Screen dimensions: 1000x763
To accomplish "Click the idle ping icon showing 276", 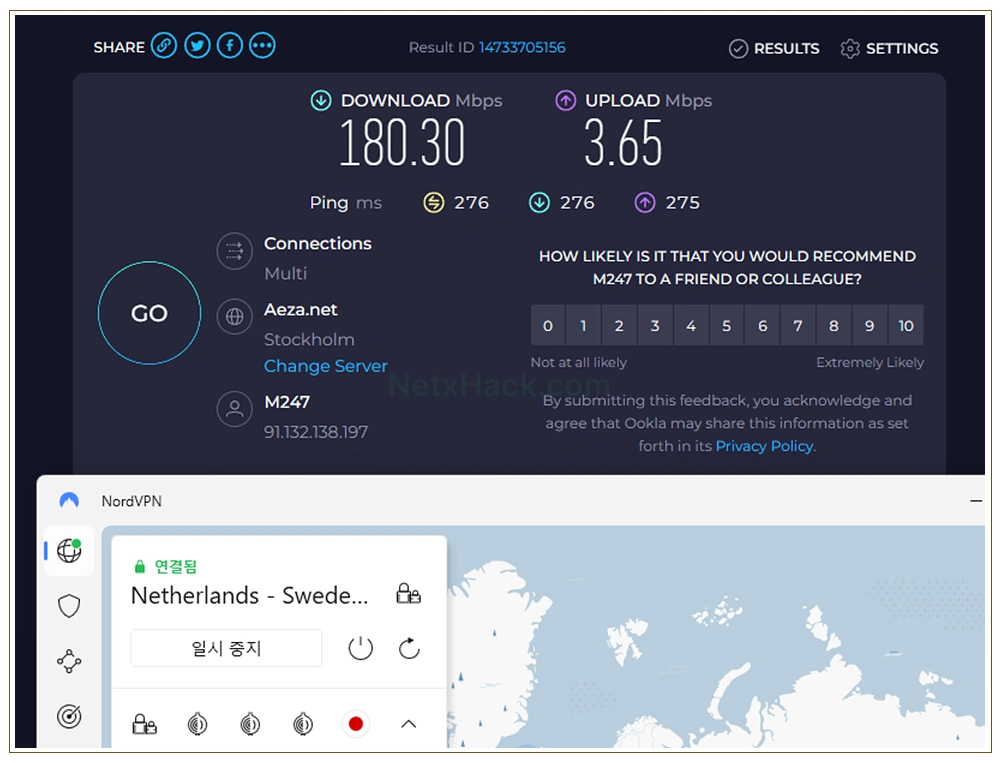I will (x=434, y=203).
